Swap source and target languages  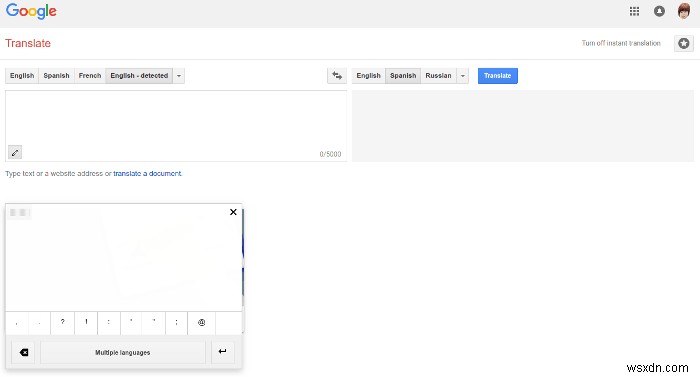tap(337, 76)
